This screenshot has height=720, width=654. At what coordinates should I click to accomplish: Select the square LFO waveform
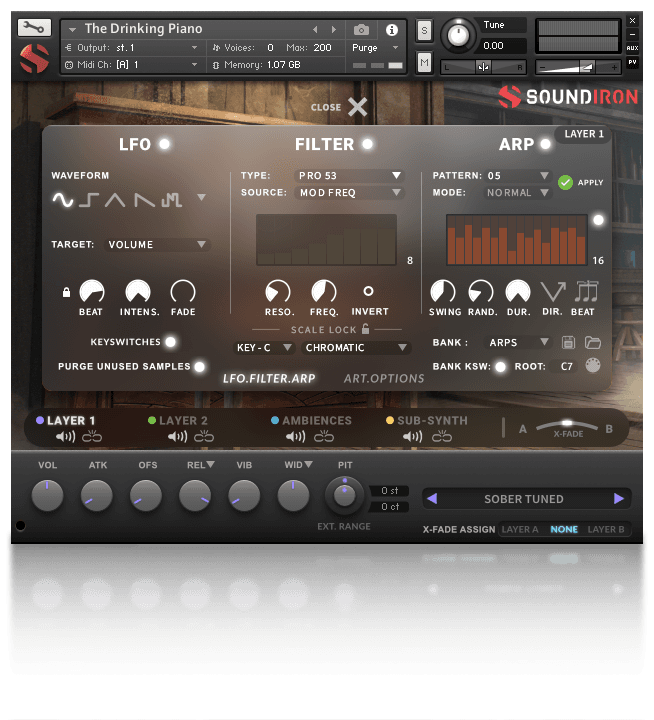[x=89, y=199]
